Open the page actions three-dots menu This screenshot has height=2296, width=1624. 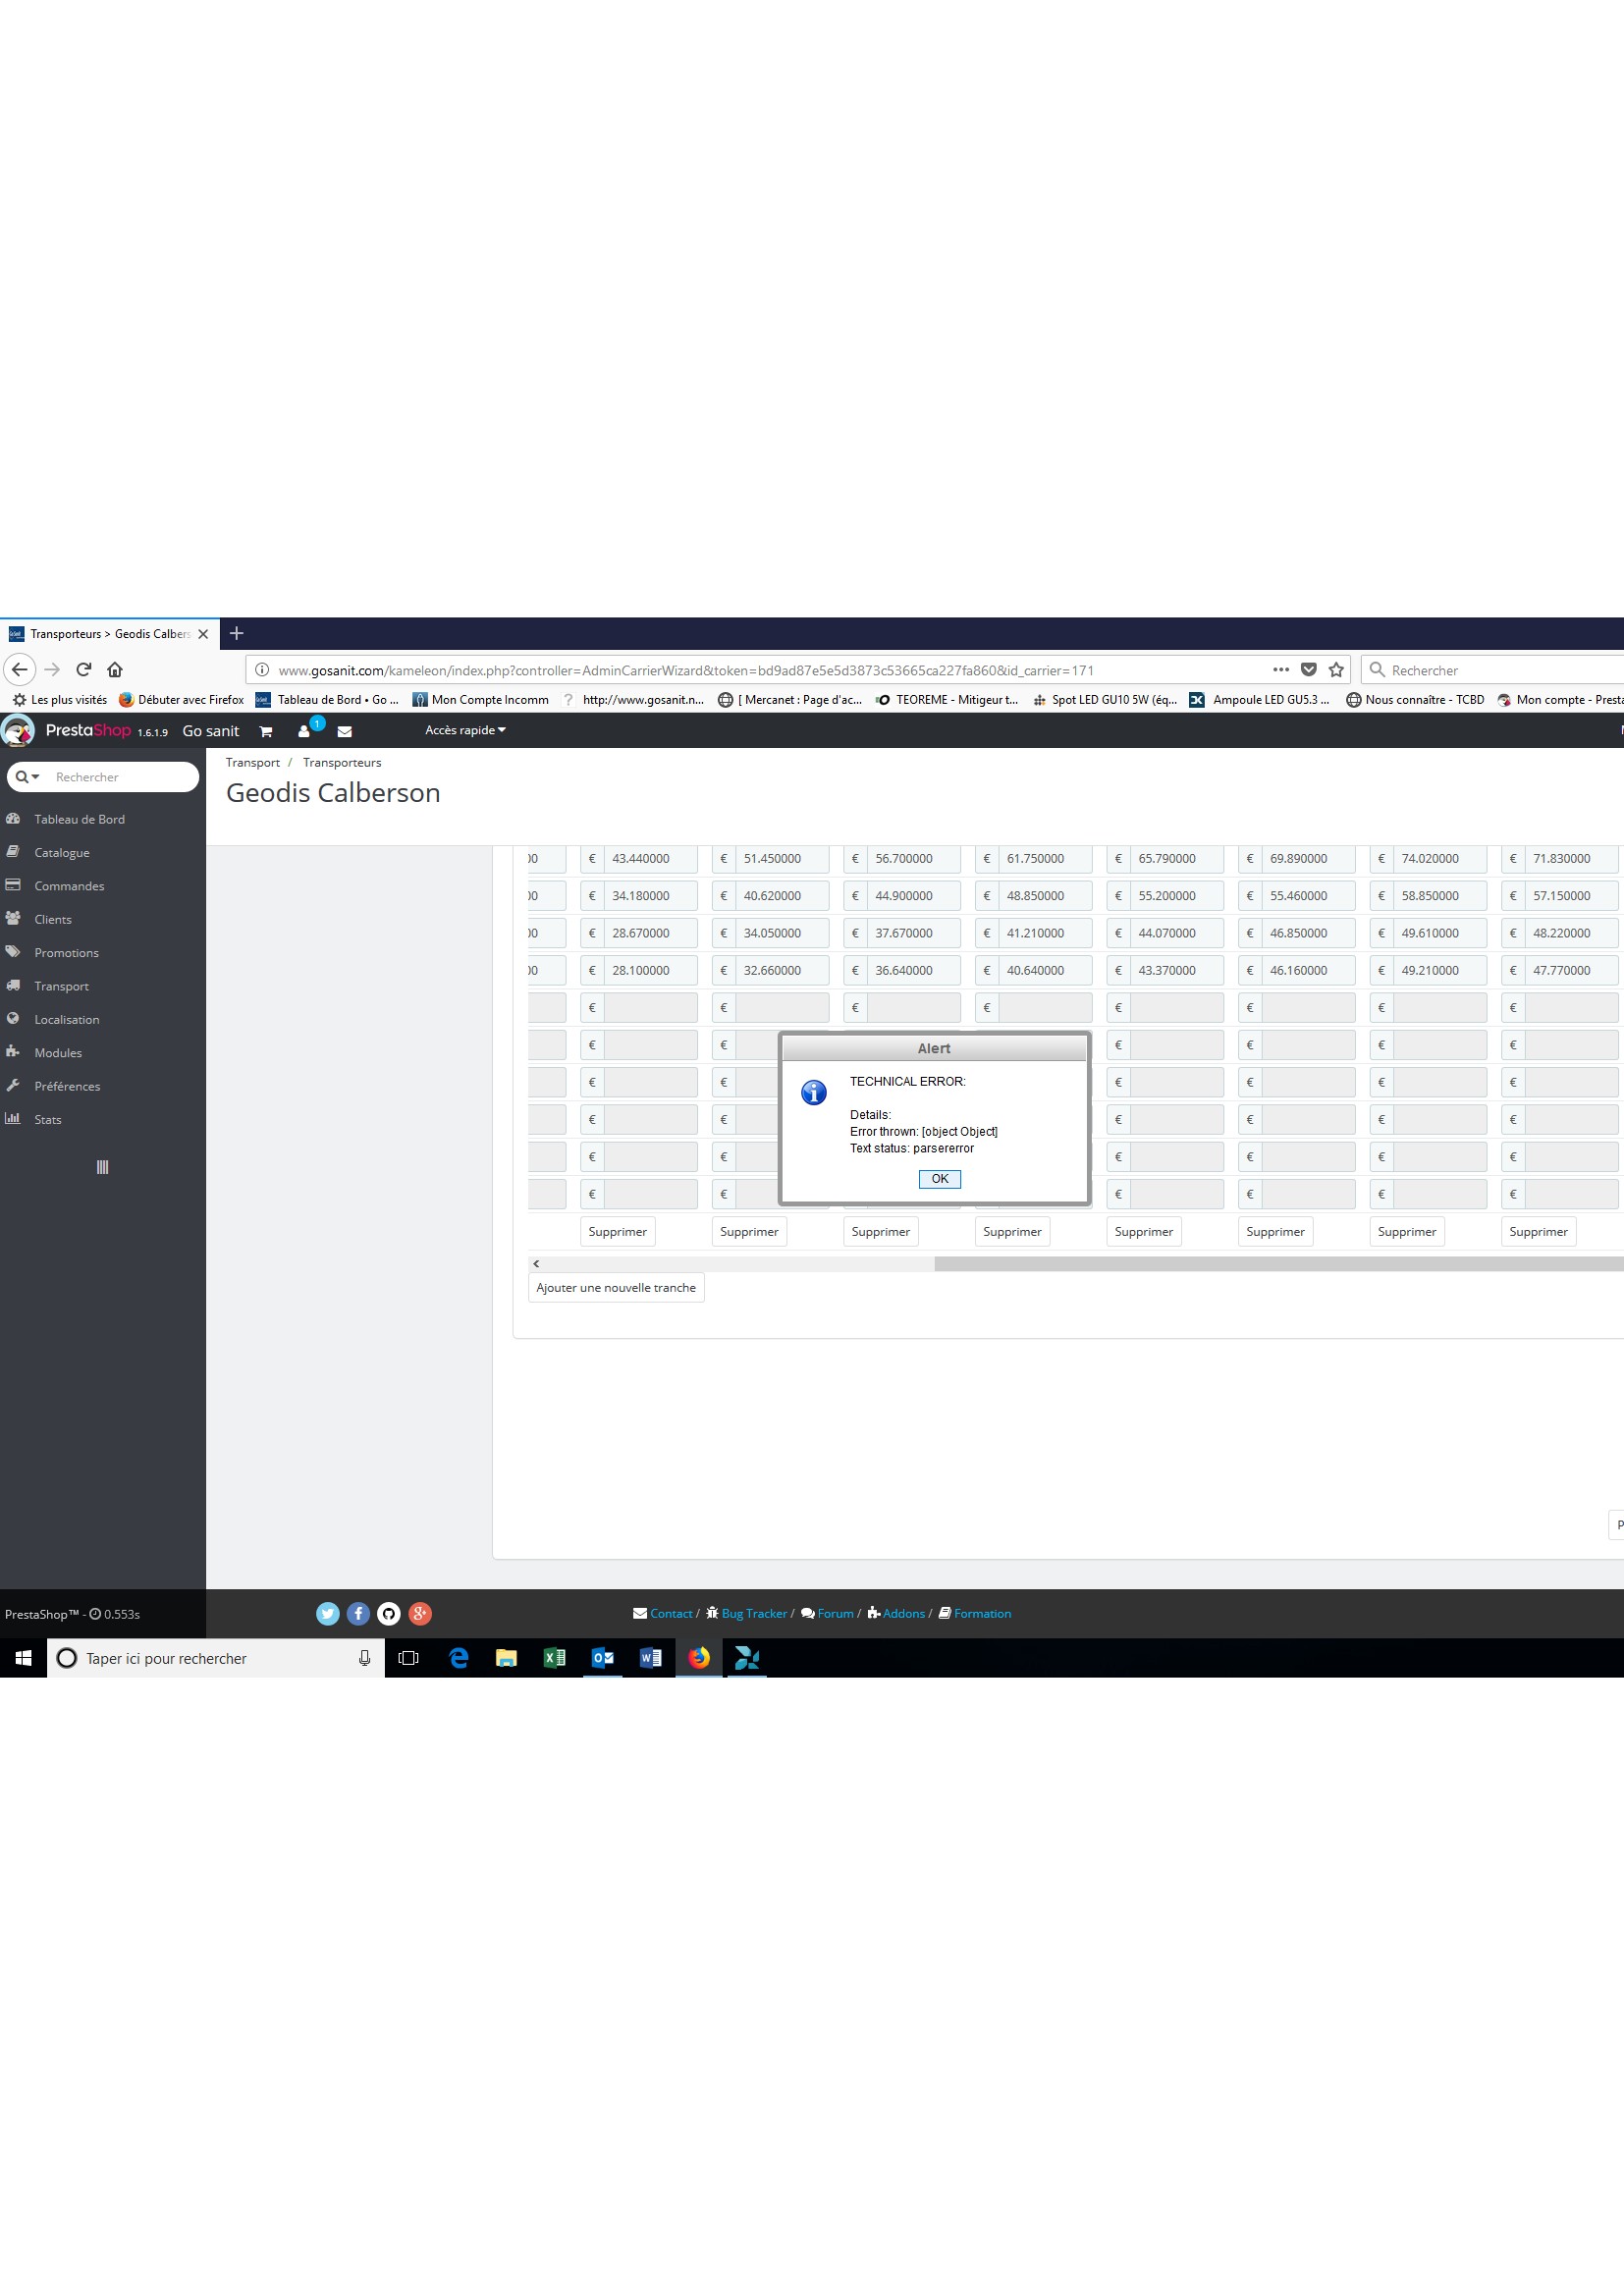pos(1281,670)
